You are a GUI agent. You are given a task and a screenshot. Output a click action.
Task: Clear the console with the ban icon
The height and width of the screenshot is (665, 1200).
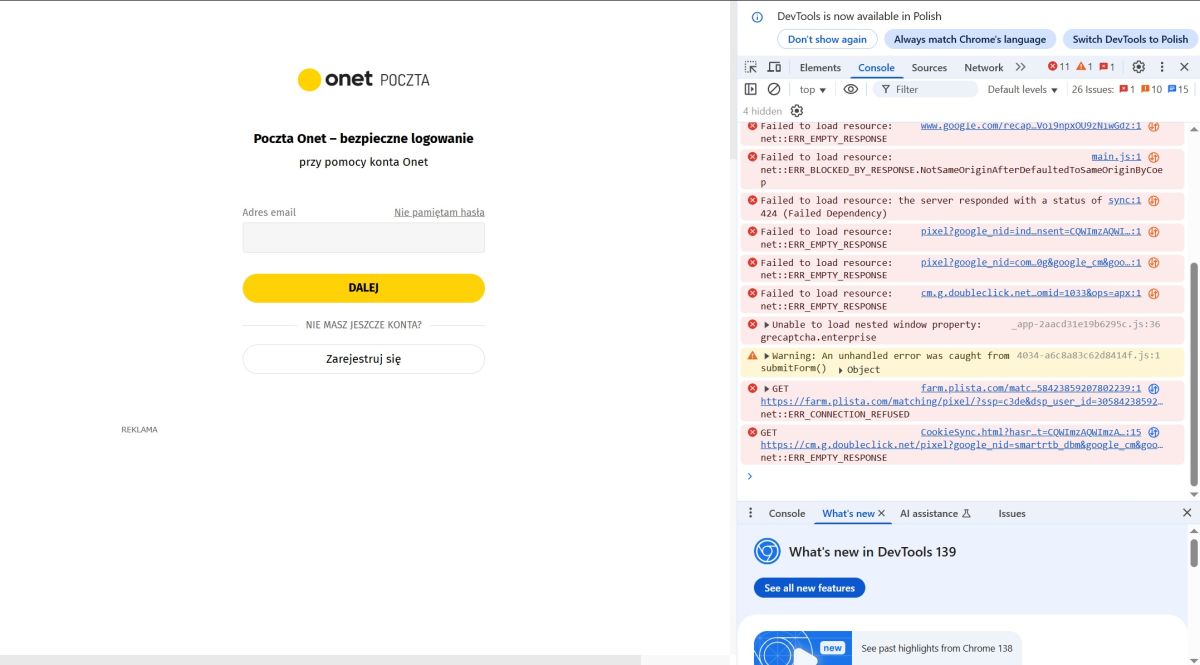[x=774, y=89]
